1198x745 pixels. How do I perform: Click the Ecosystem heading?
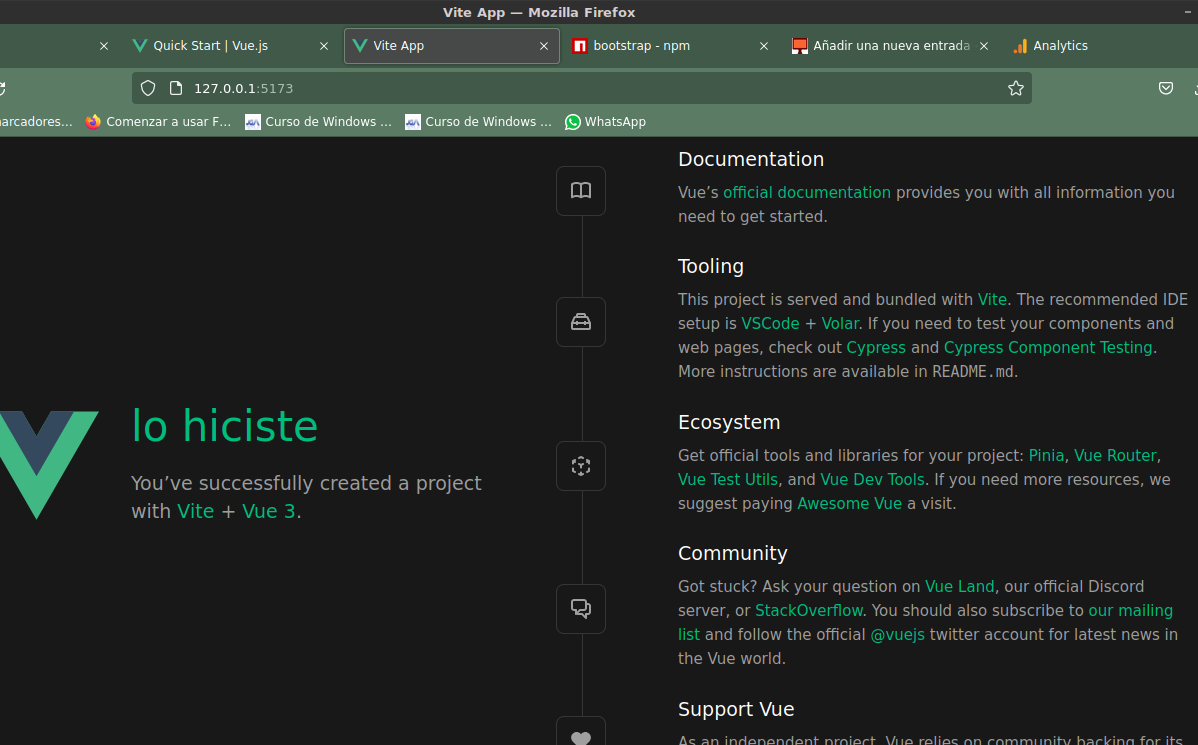(x=729, y=422)
